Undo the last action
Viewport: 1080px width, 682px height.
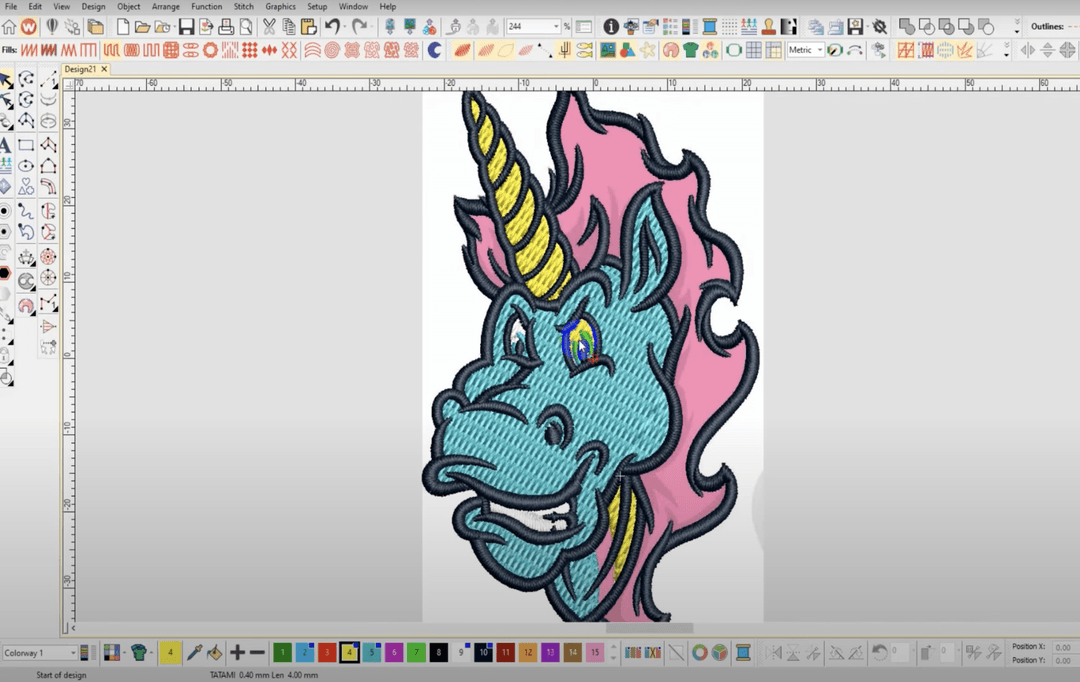point(333,27)
